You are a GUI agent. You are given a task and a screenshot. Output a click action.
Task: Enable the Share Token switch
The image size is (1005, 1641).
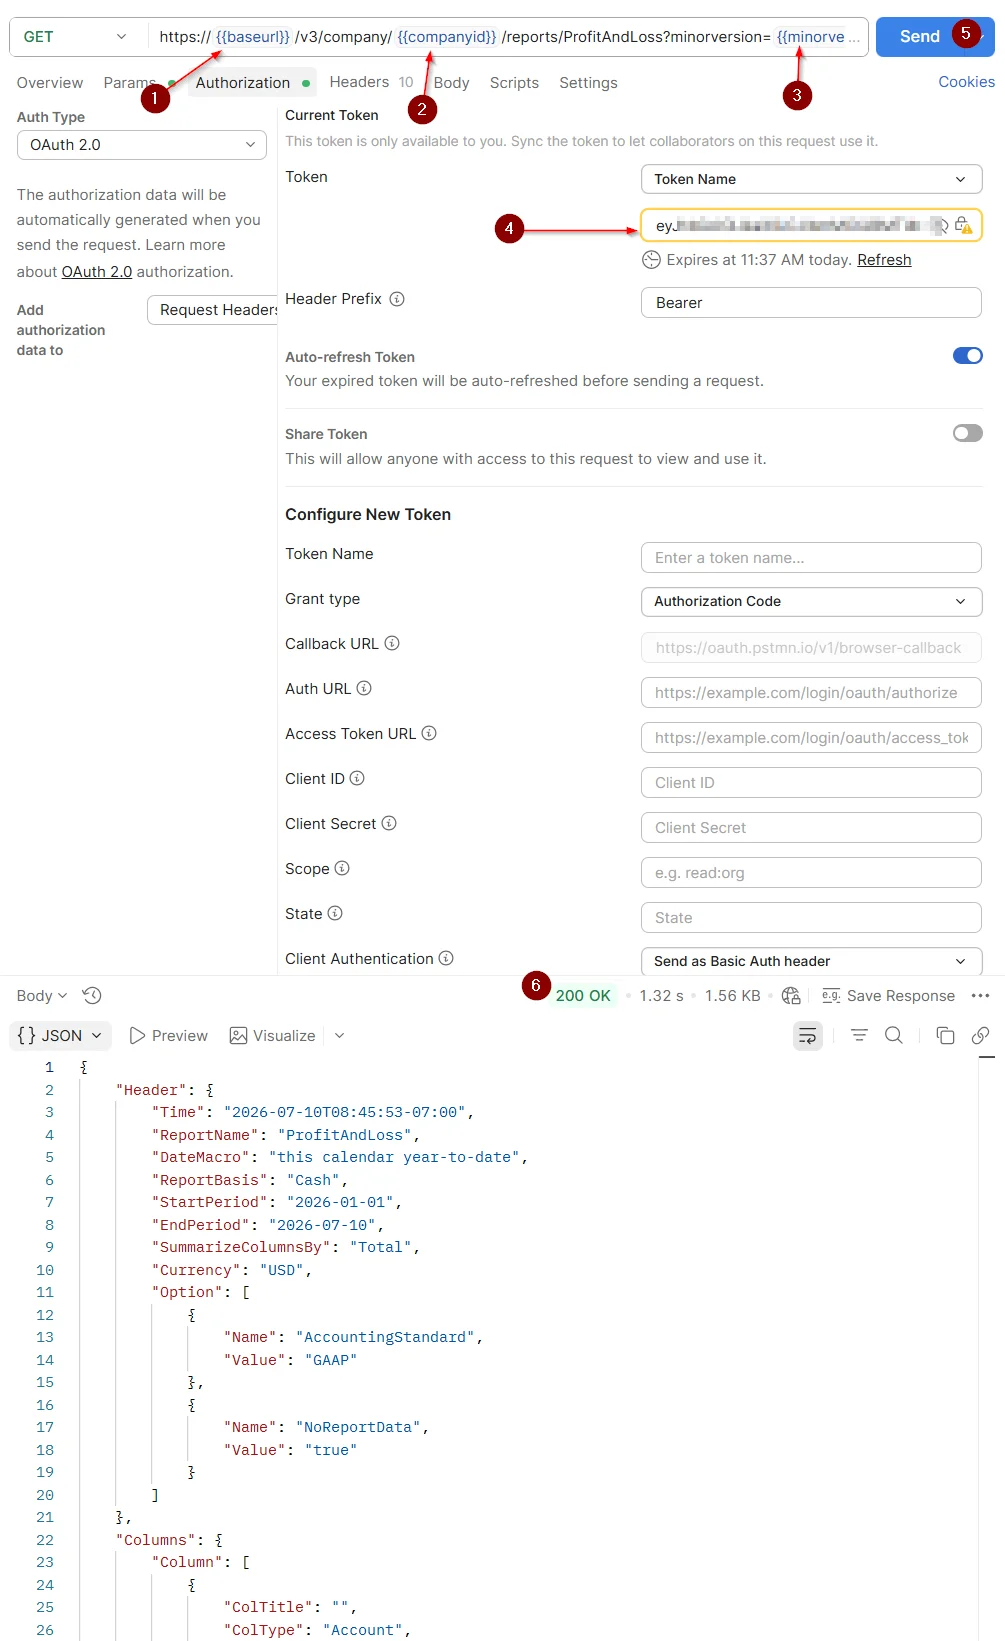(968, 433)
